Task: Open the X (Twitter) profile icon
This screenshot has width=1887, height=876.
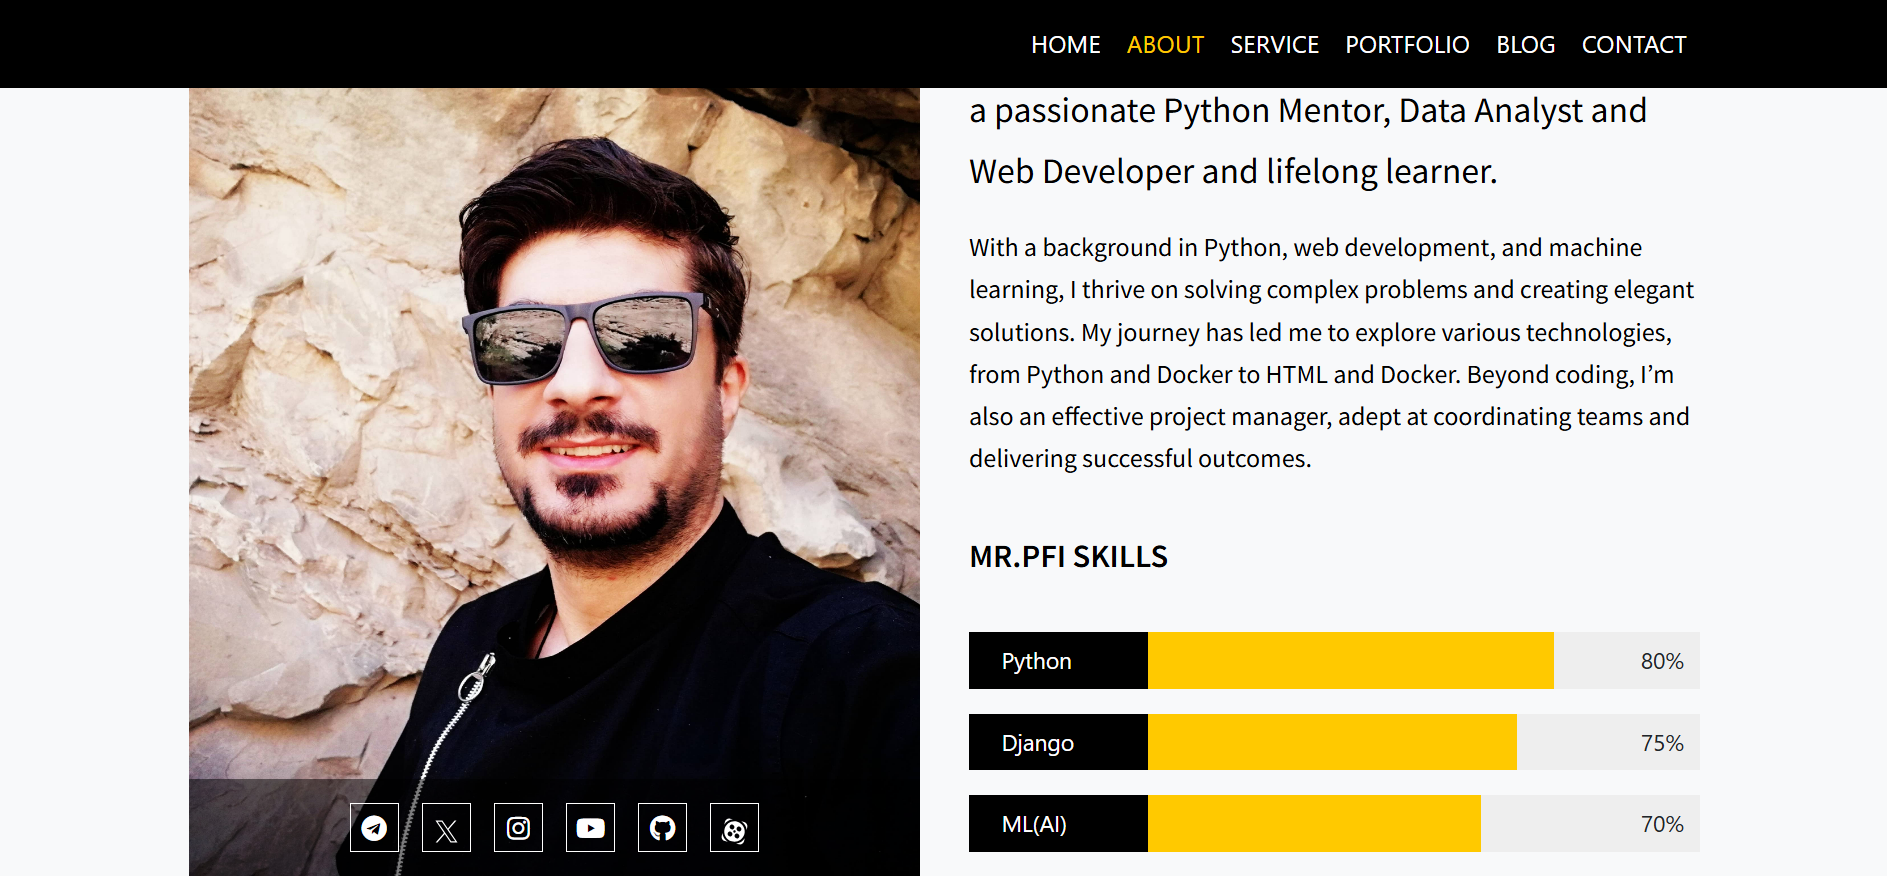Action: click(x=446, y=828)
